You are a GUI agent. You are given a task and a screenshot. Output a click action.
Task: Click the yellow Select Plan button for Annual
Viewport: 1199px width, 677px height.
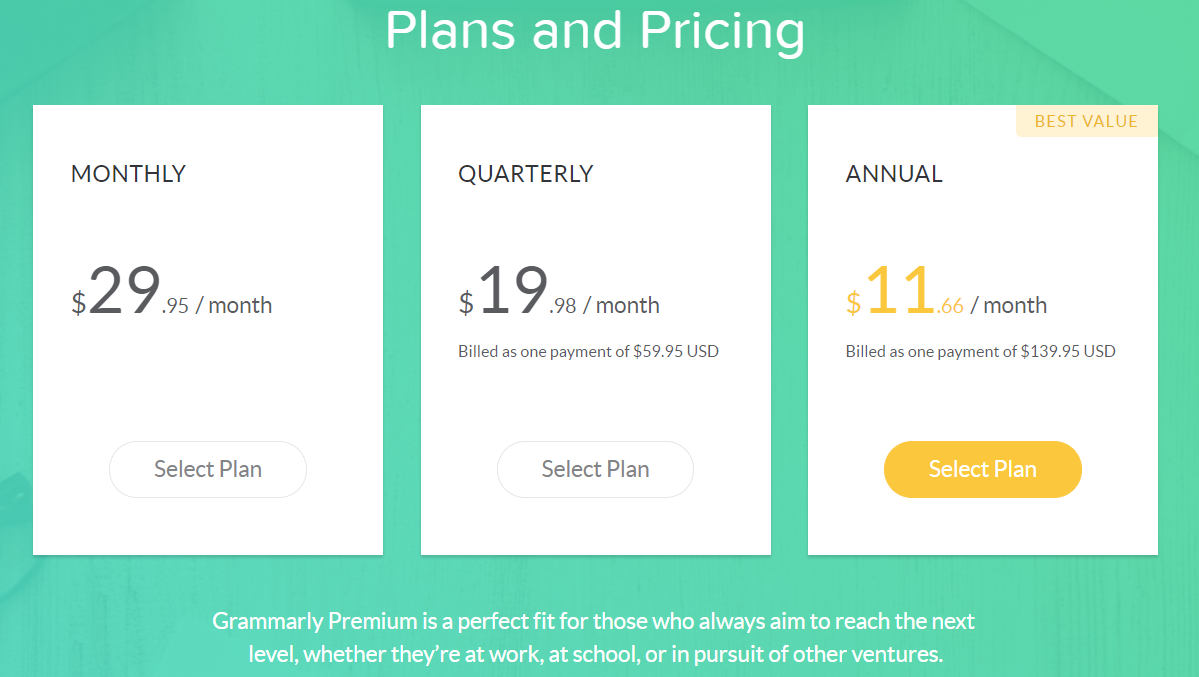click(x=983, y=469)
